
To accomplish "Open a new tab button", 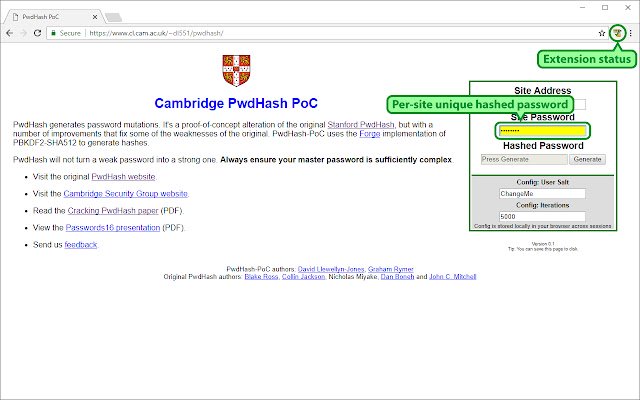I will tap(113, 17).
